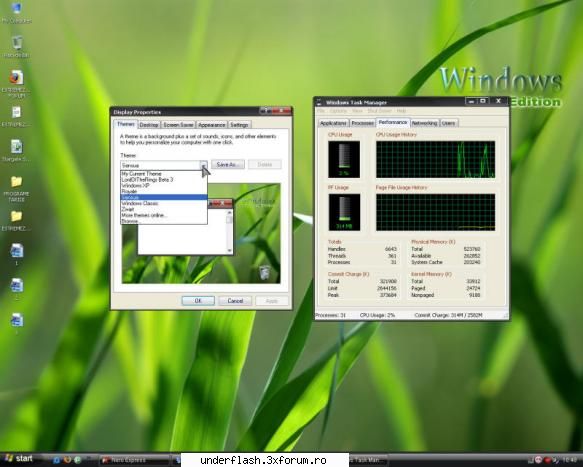Open the Help menu in Task Manager
Image resolution: width=583 pixels, height=467 pixels.
(402, 111)
